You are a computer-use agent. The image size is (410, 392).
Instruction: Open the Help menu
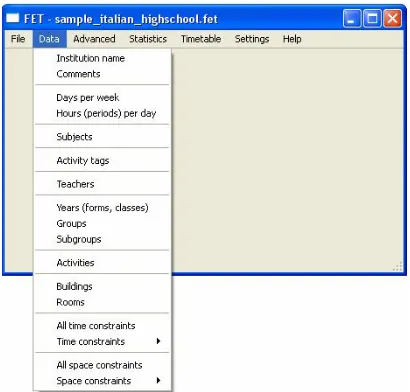(x=292, y=39)
